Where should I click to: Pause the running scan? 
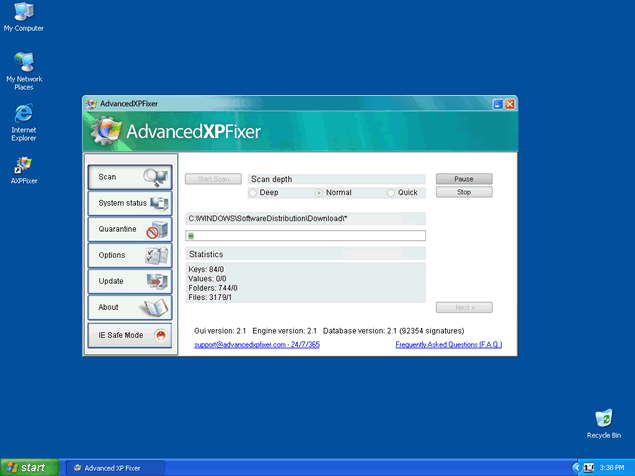click(x=463, y=179)
